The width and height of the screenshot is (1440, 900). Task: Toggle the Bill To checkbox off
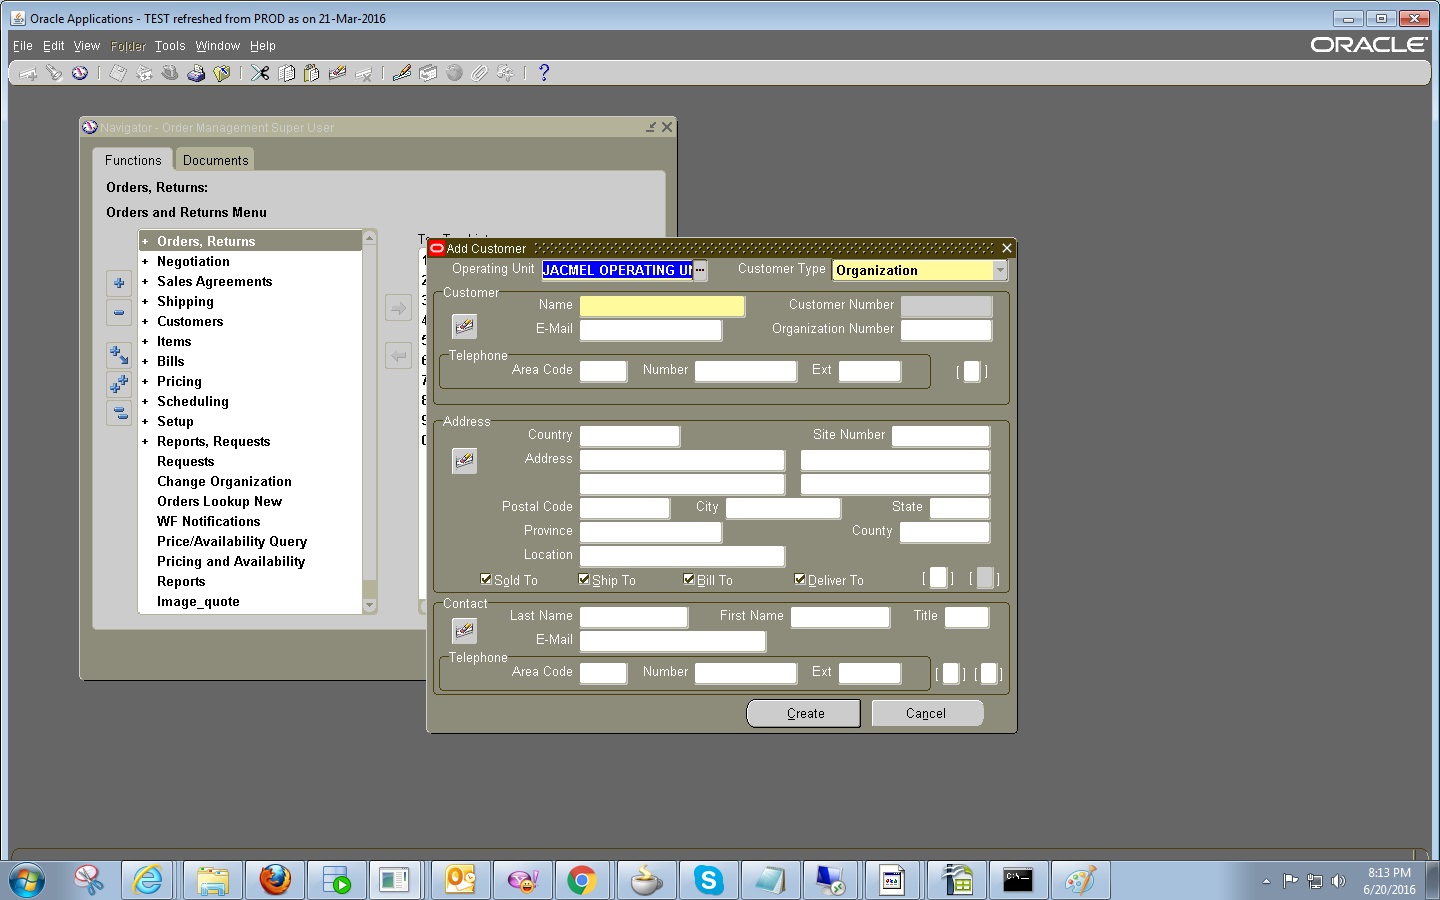pyautogui.click(x=688, y=579)
